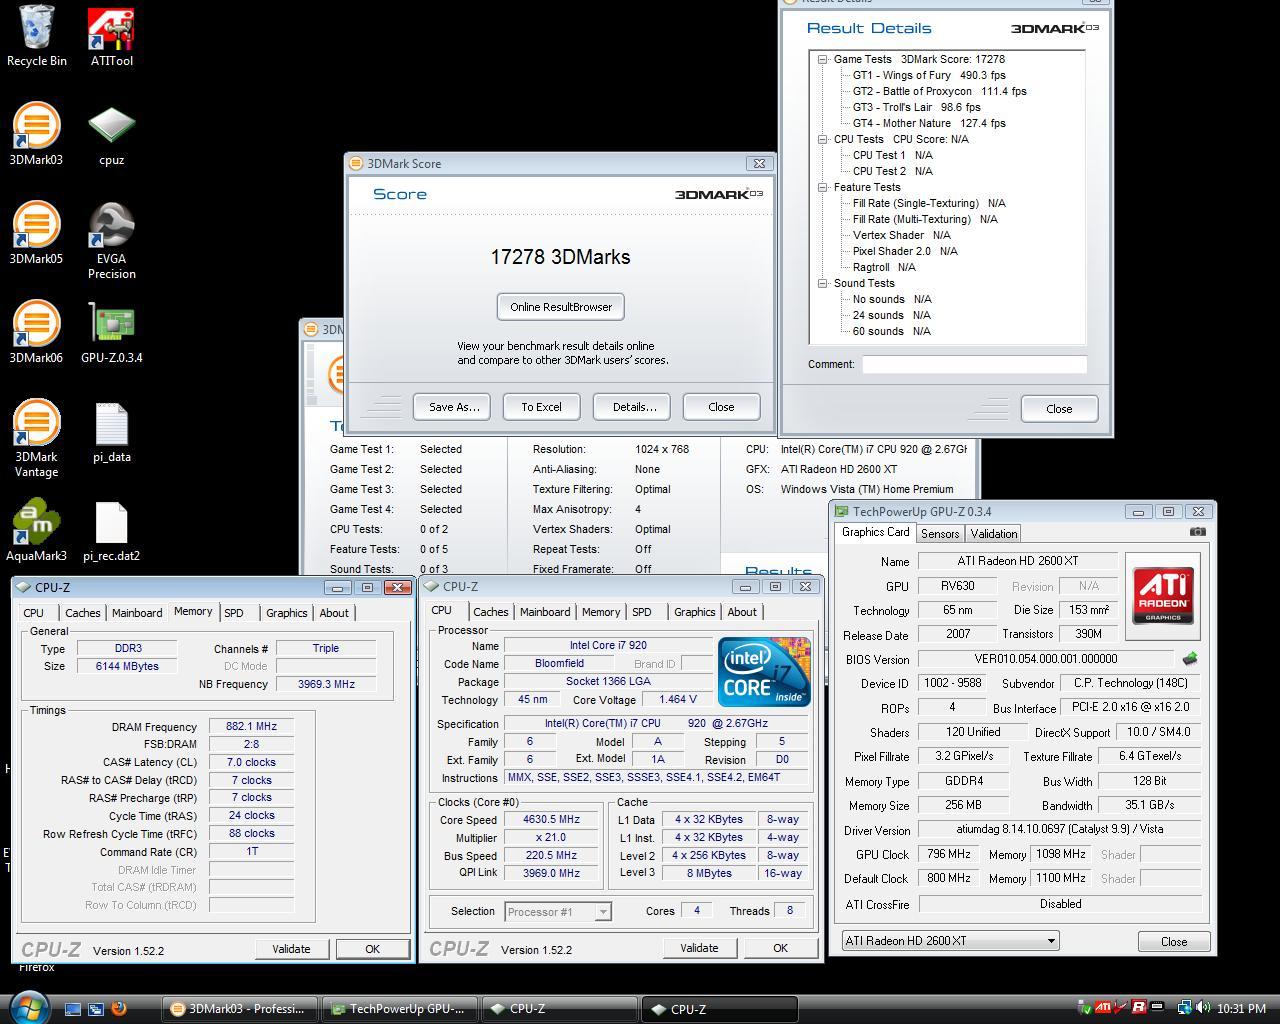Click the ATI tray icon
This screenshot has height=1024, width=1280.
1103,1008
